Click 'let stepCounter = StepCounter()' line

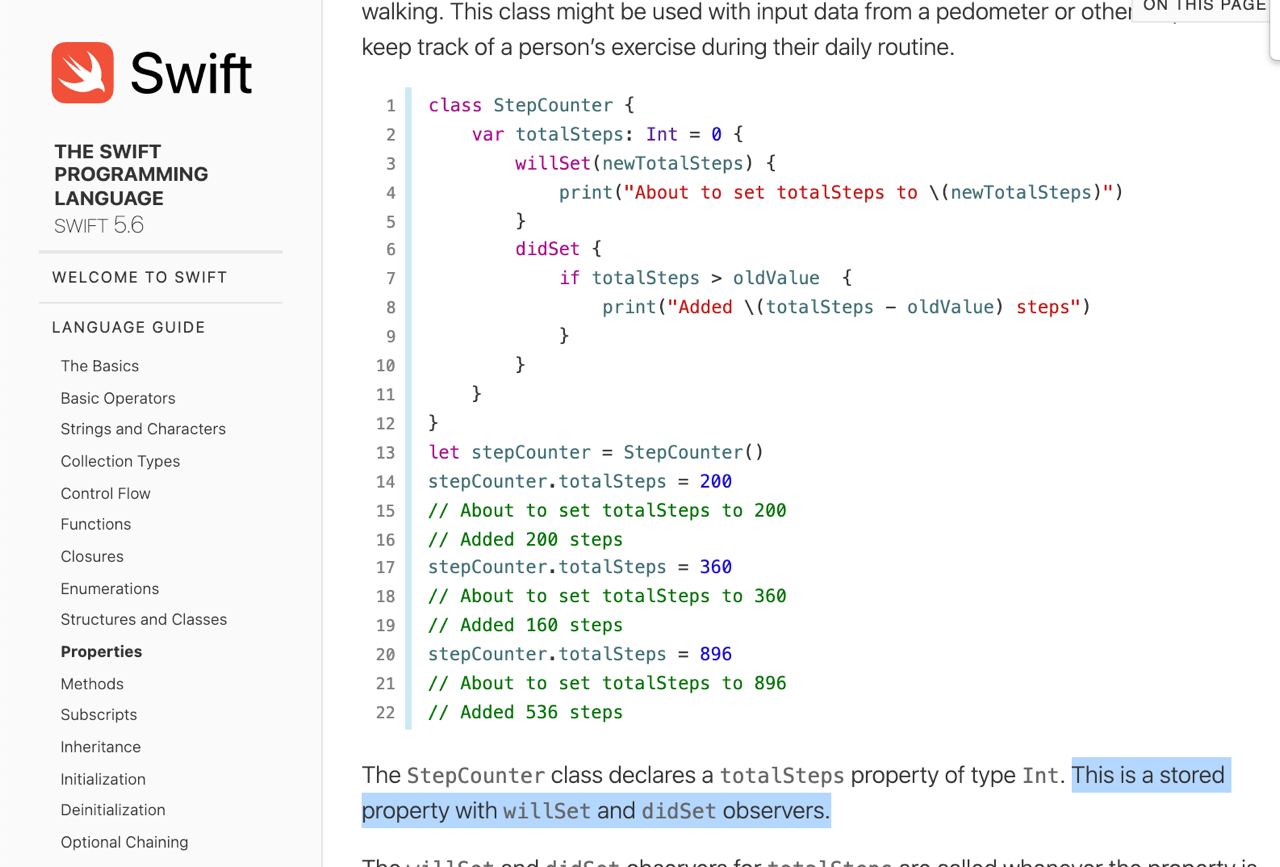(x=596, y=452)
